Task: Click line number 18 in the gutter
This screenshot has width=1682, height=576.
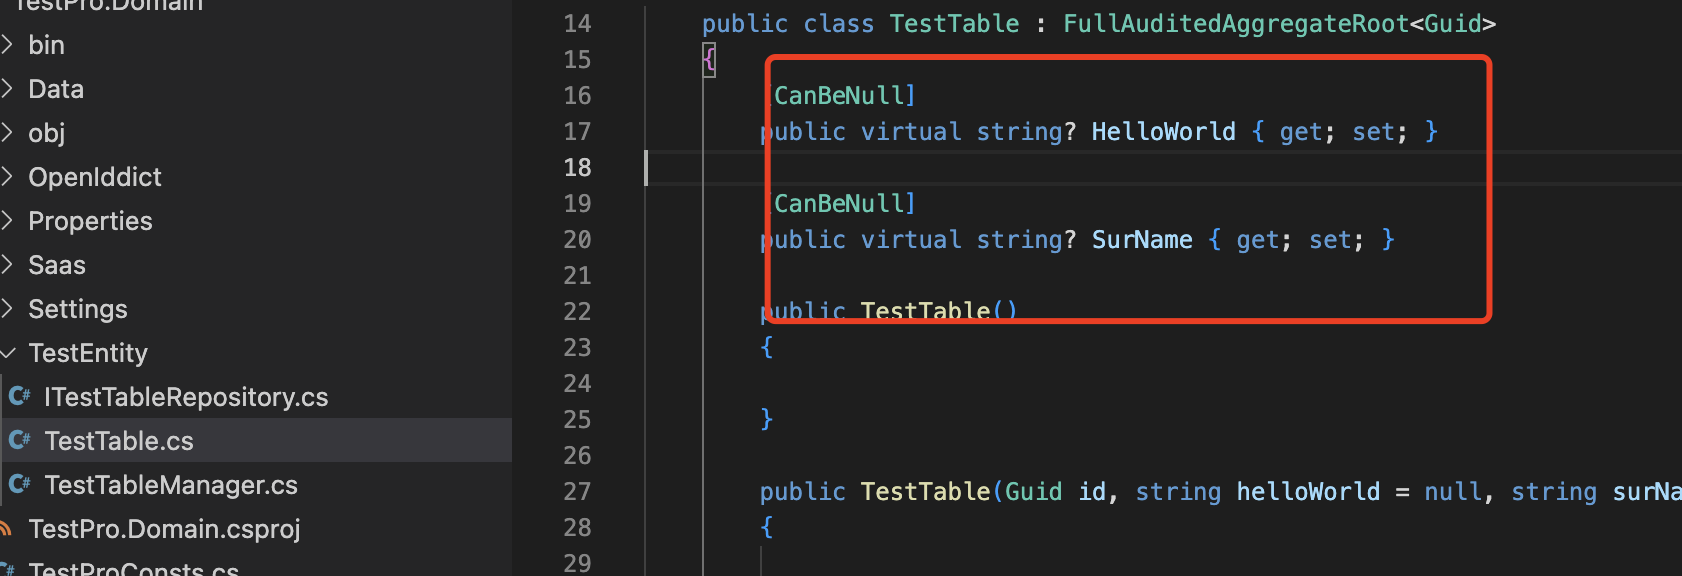Action: tap(577, 167)
